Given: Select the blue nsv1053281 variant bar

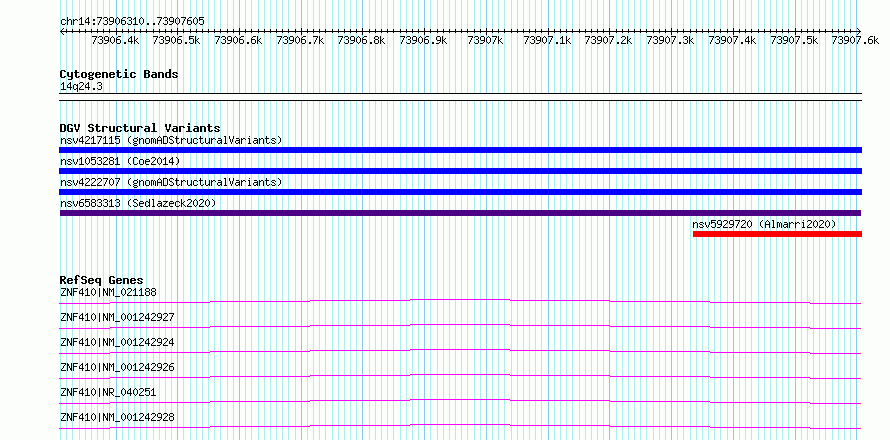Looking at the screenshot, I should tap(460, 171).
